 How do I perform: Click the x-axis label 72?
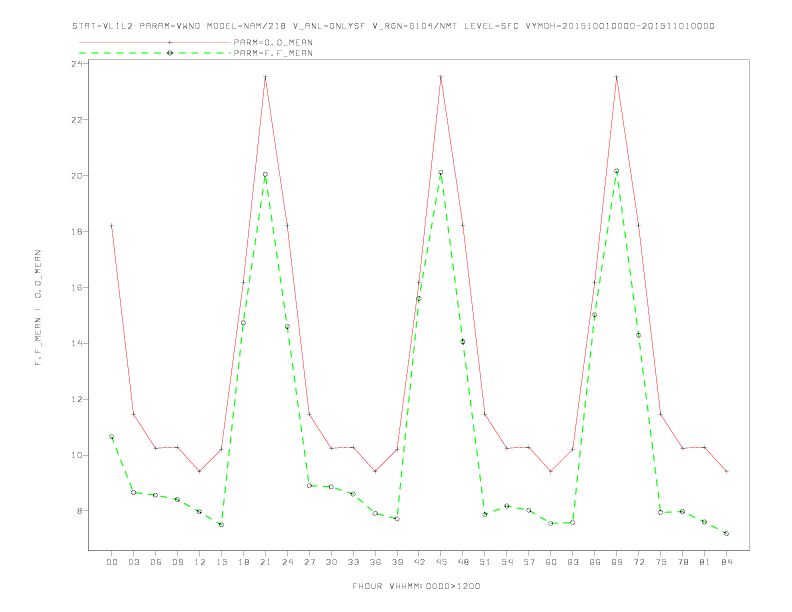(x=639, y=562)
